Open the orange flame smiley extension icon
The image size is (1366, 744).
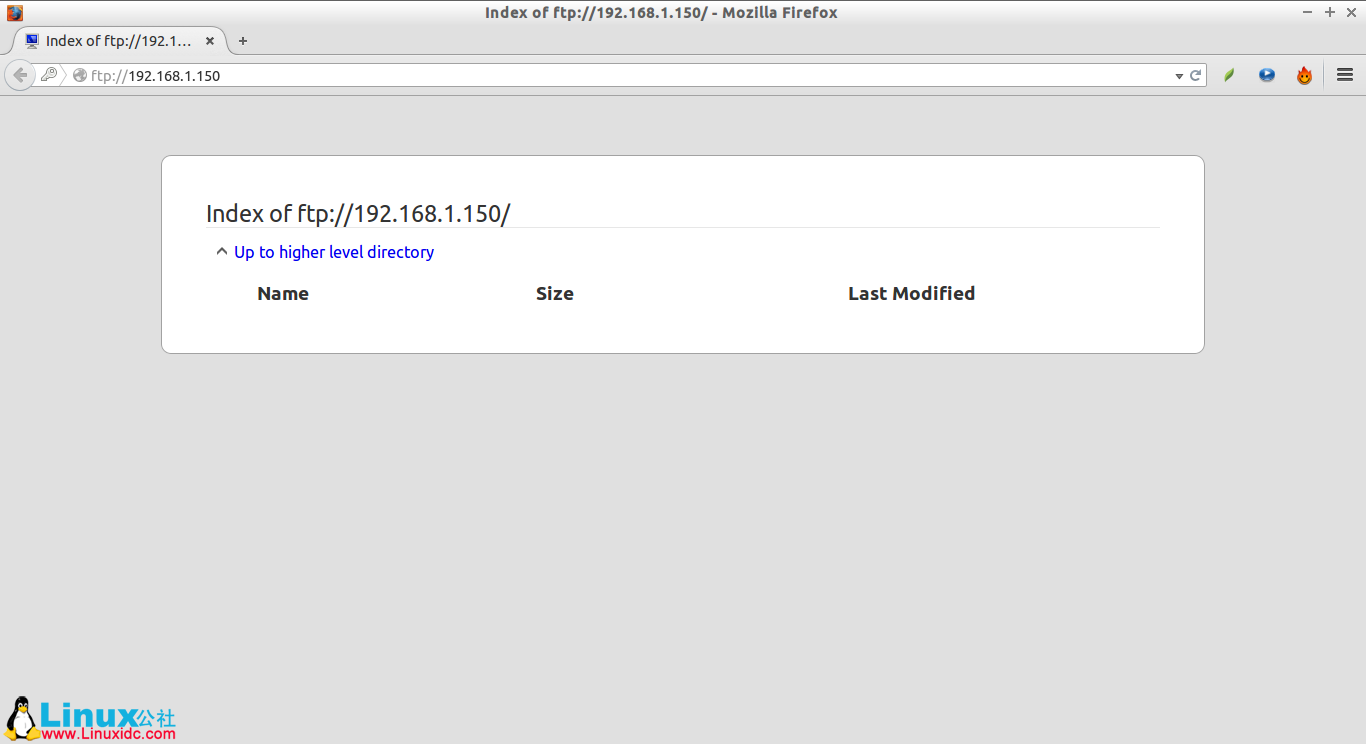pos(1304,75)
